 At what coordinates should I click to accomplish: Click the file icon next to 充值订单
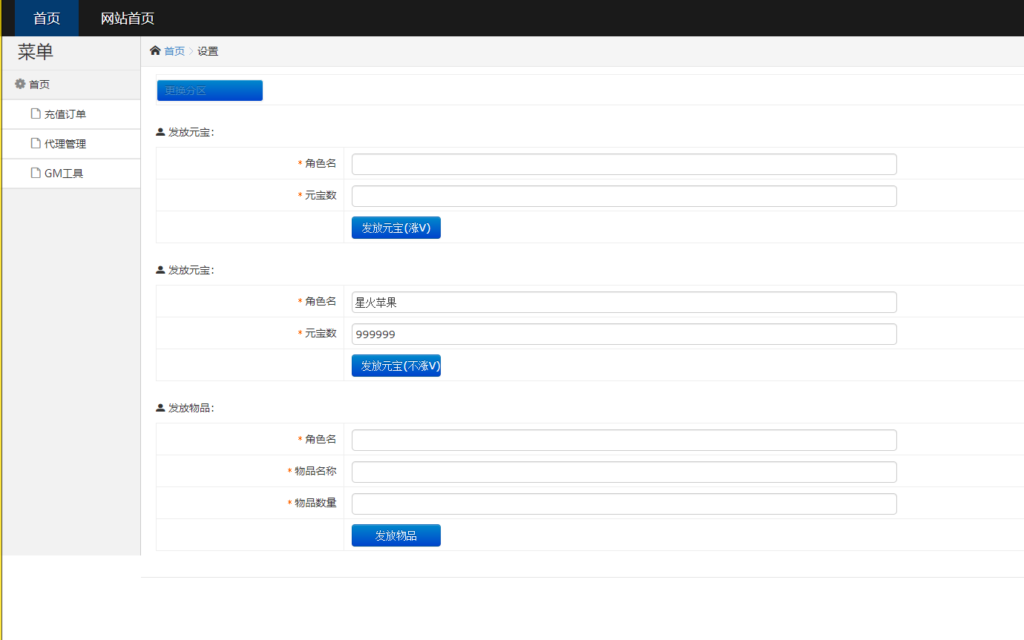tap(36, 114)
